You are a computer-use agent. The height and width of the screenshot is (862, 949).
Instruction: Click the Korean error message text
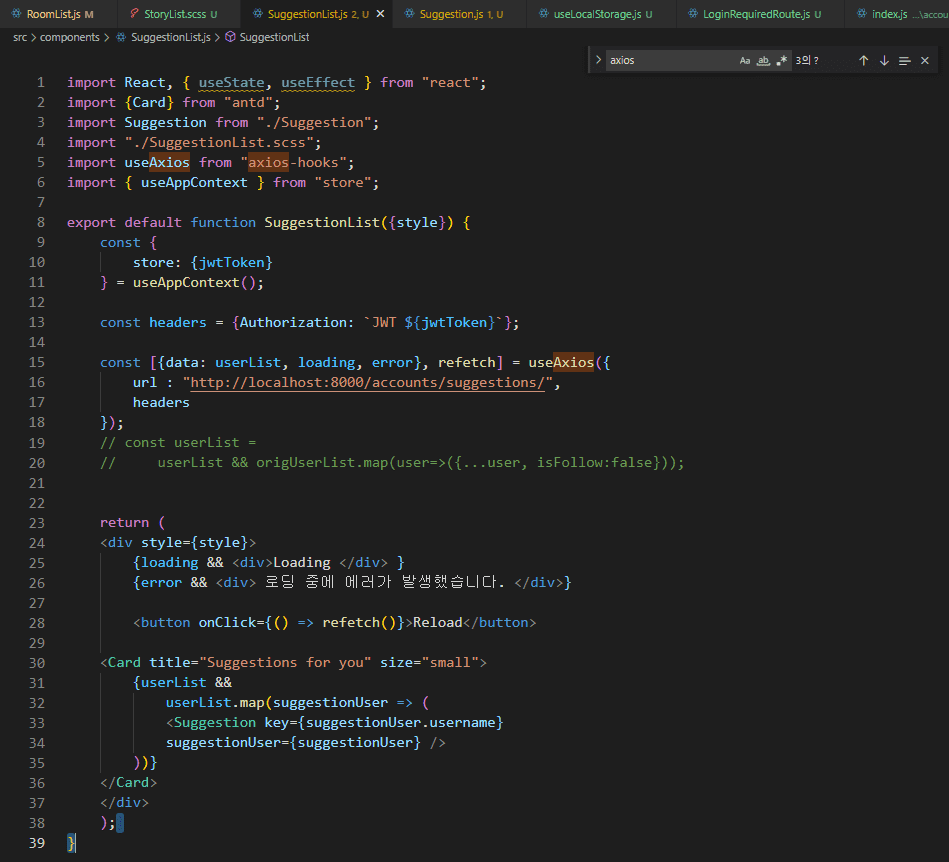(x=384, y=582)
